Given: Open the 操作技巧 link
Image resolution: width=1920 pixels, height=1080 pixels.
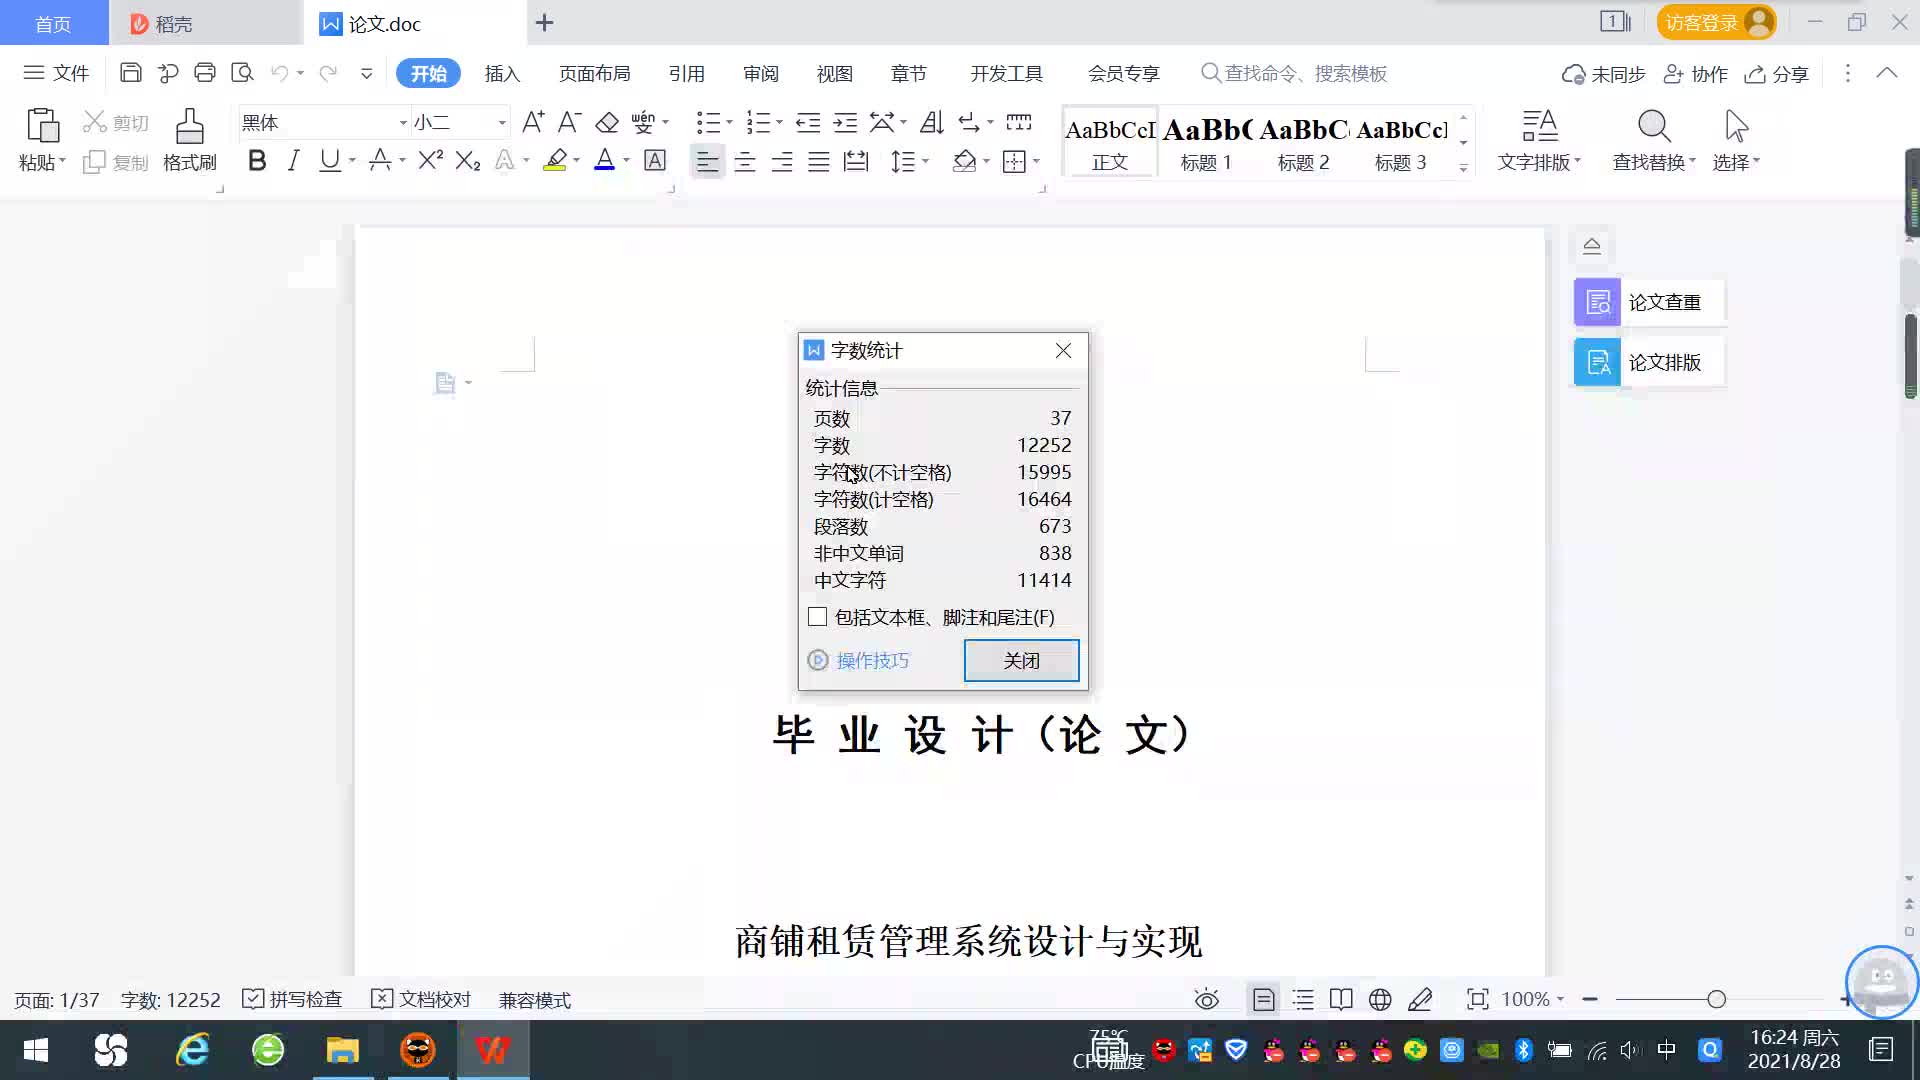Looking at the screenshot, I should pos(872,660).
